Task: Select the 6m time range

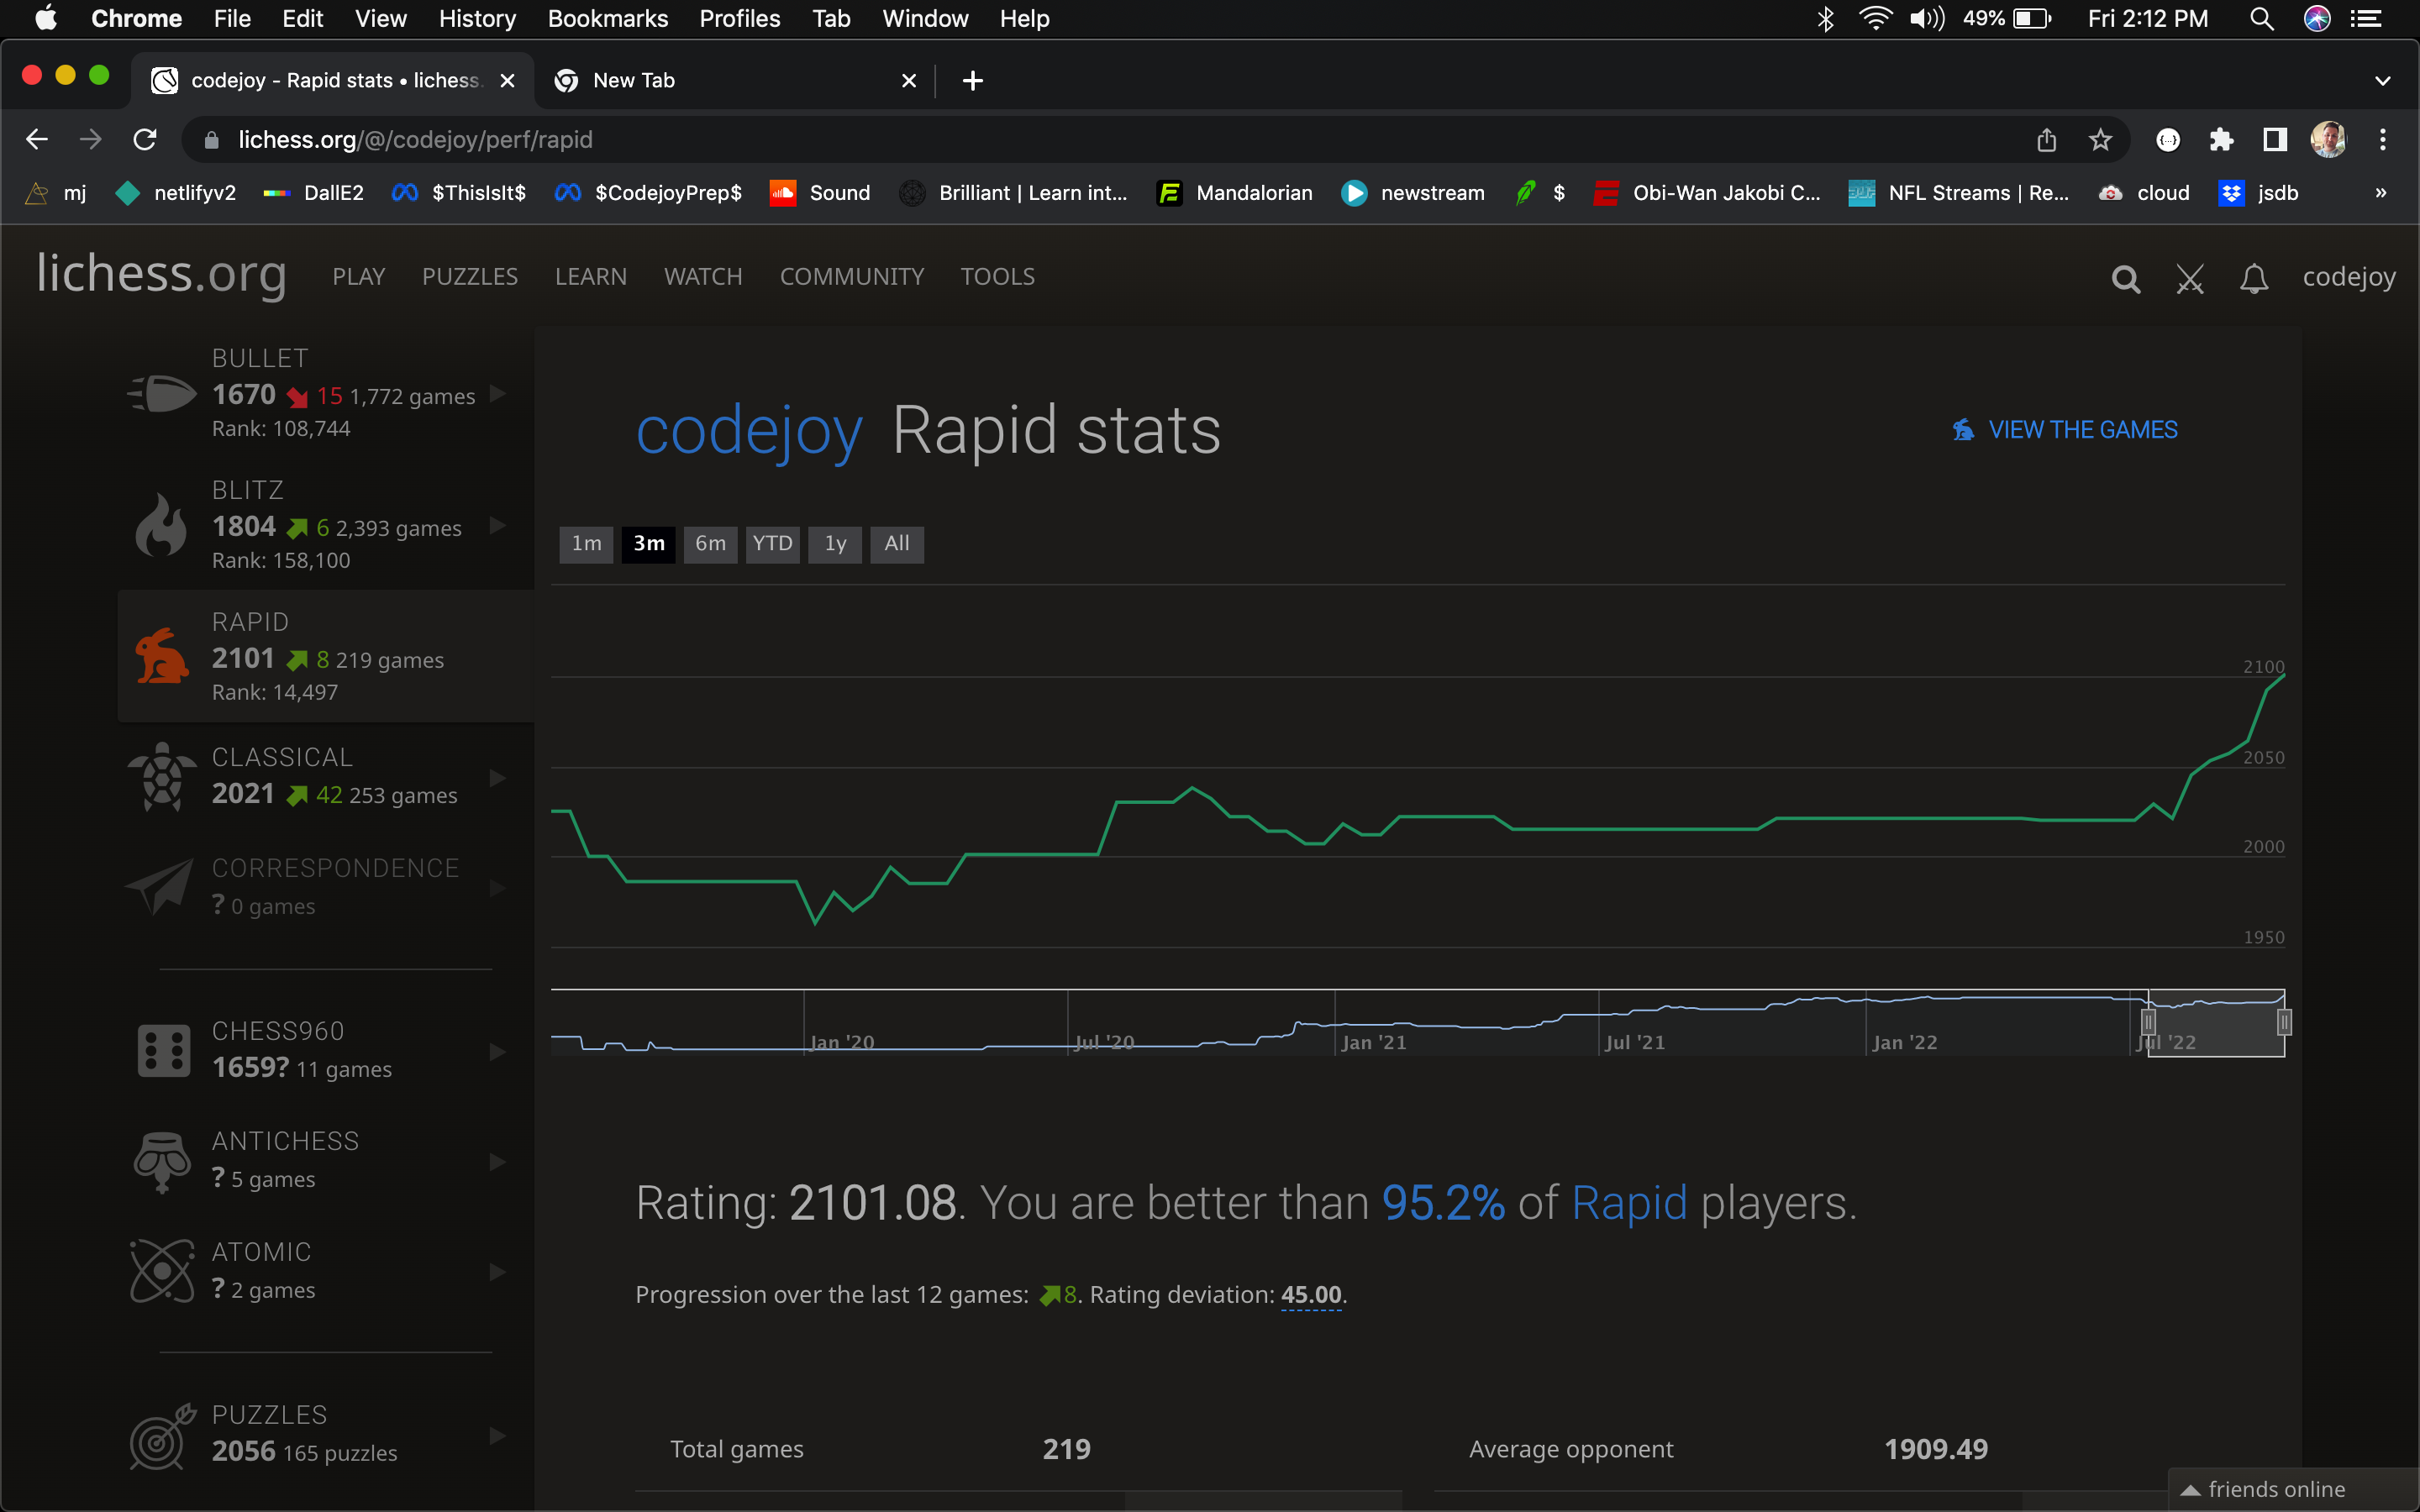Action: click(x=710, y=544)
